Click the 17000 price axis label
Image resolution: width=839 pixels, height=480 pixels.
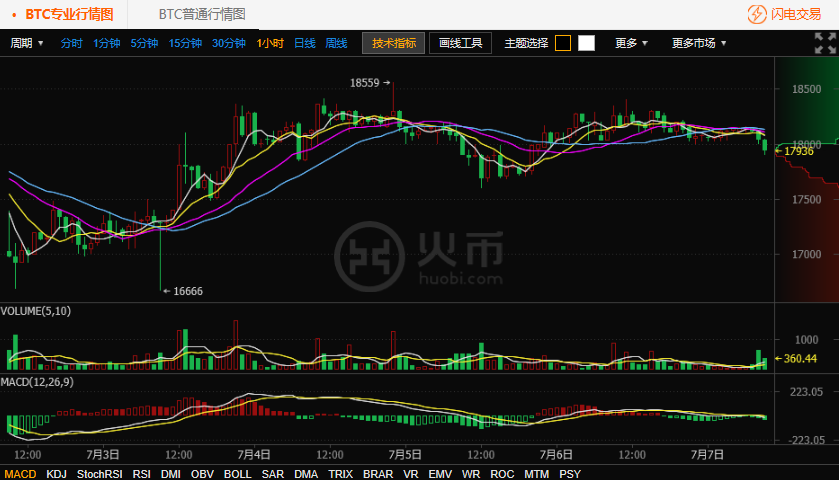(806, 254)
